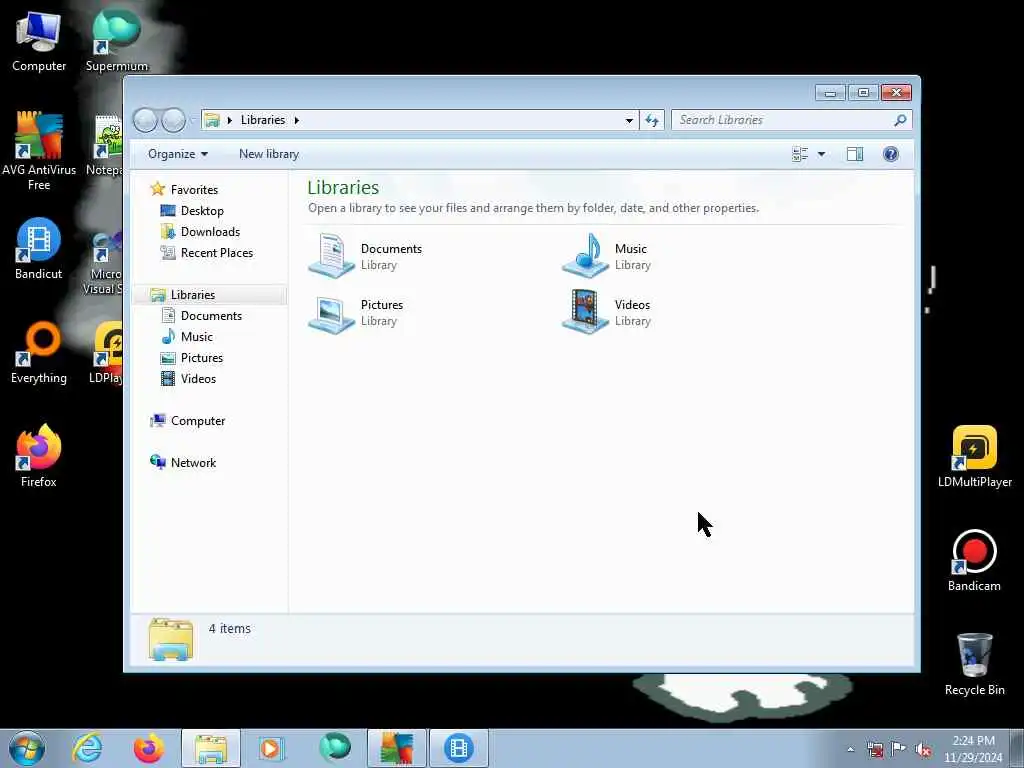
Task: Open the view options dropdown arrow
Action: pyautogui.click(x=822, y=154)
